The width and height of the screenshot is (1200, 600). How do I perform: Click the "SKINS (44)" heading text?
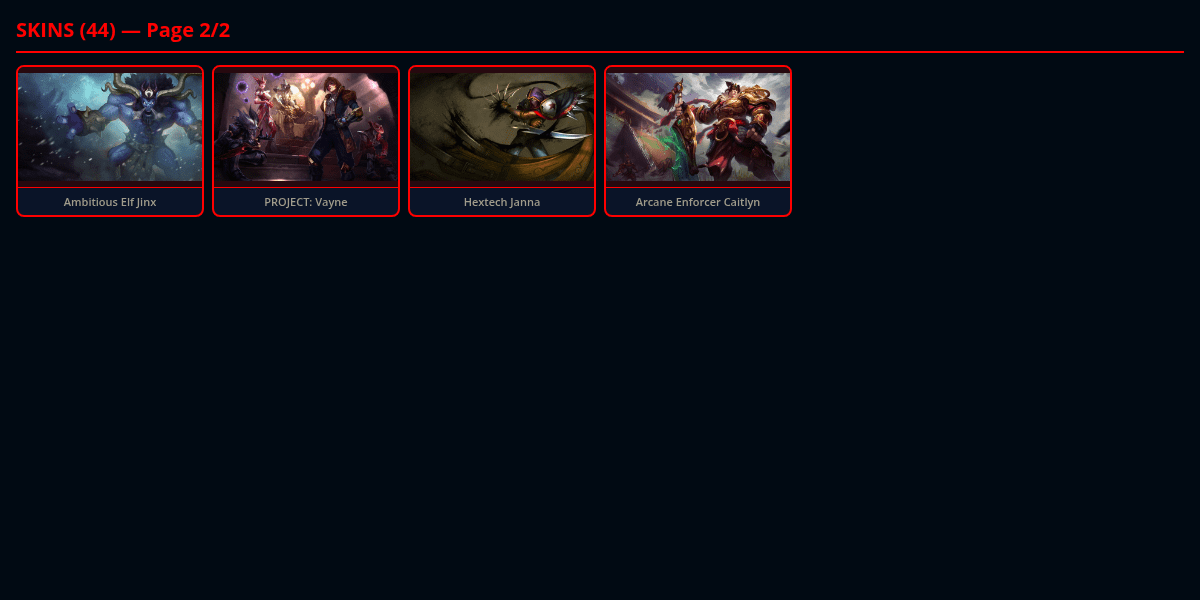tap(66, 30)
